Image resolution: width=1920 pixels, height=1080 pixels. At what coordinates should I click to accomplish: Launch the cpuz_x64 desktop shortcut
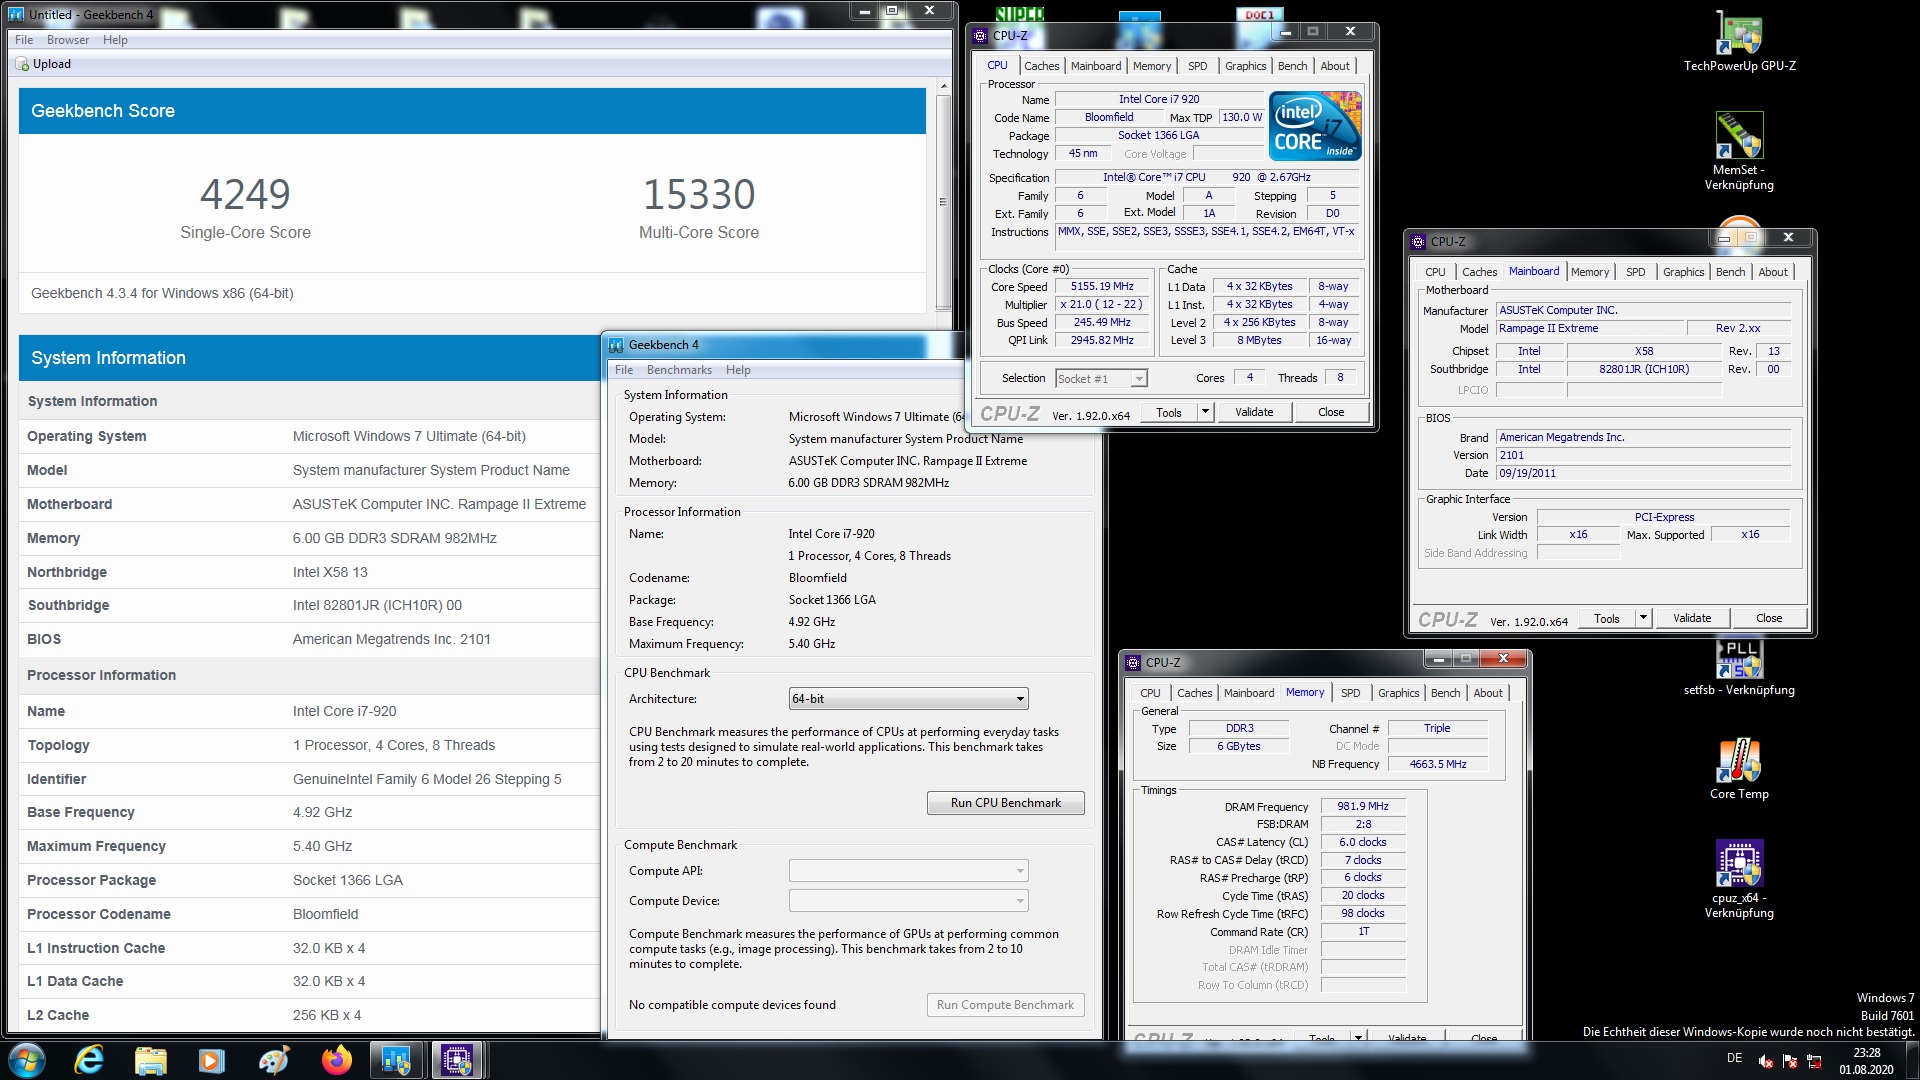1739,880
